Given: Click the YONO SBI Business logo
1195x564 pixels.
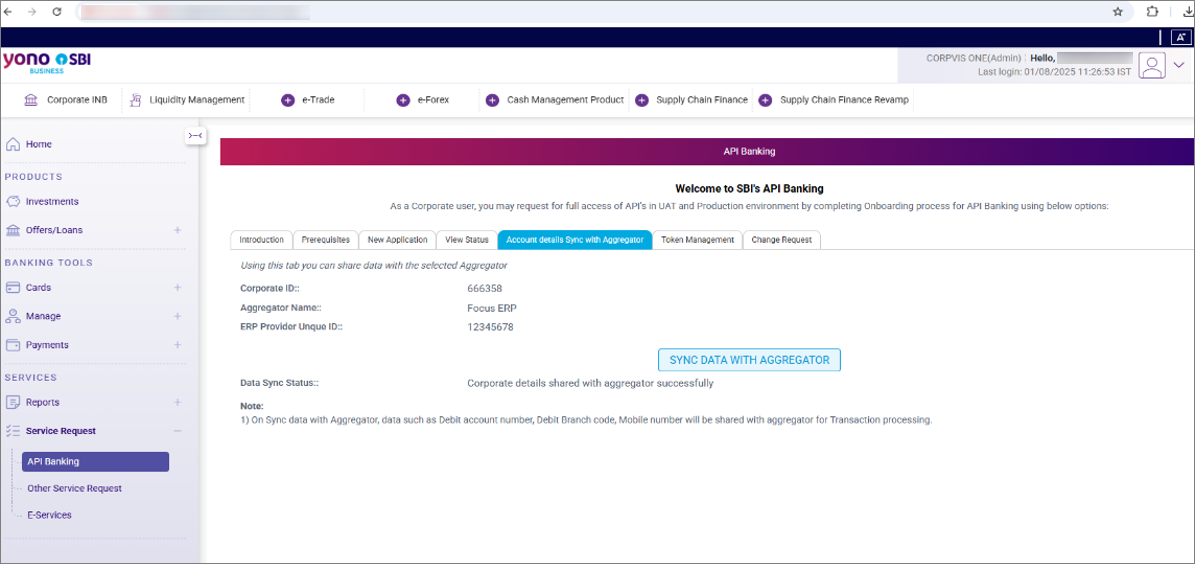Looking at the screenshot, I should pyautogui.click(x=46, y=62).
